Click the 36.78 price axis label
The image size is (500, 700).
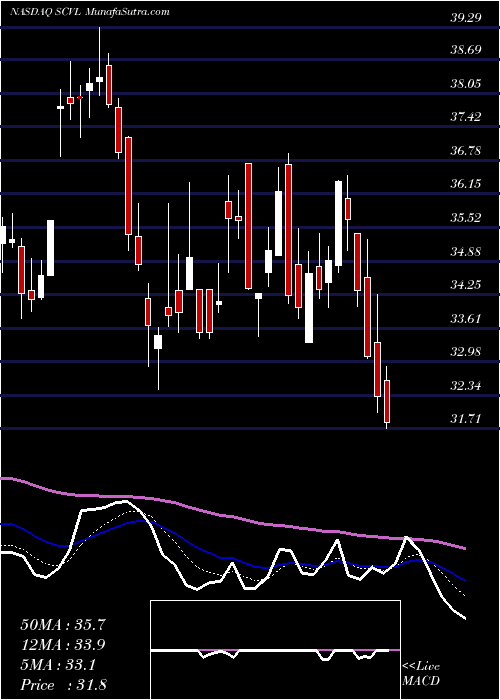466,150
